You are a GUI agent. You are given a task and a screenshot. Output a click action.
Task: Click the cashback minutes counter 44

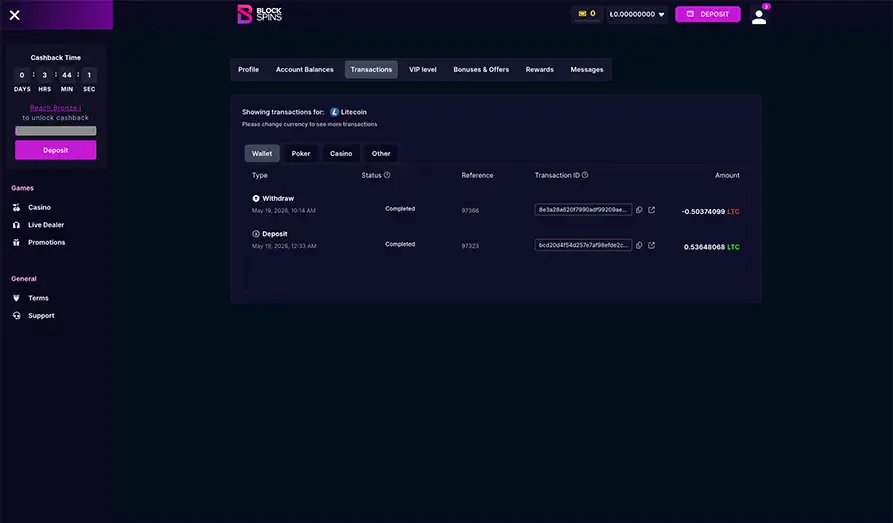click(x=67, y=75)
